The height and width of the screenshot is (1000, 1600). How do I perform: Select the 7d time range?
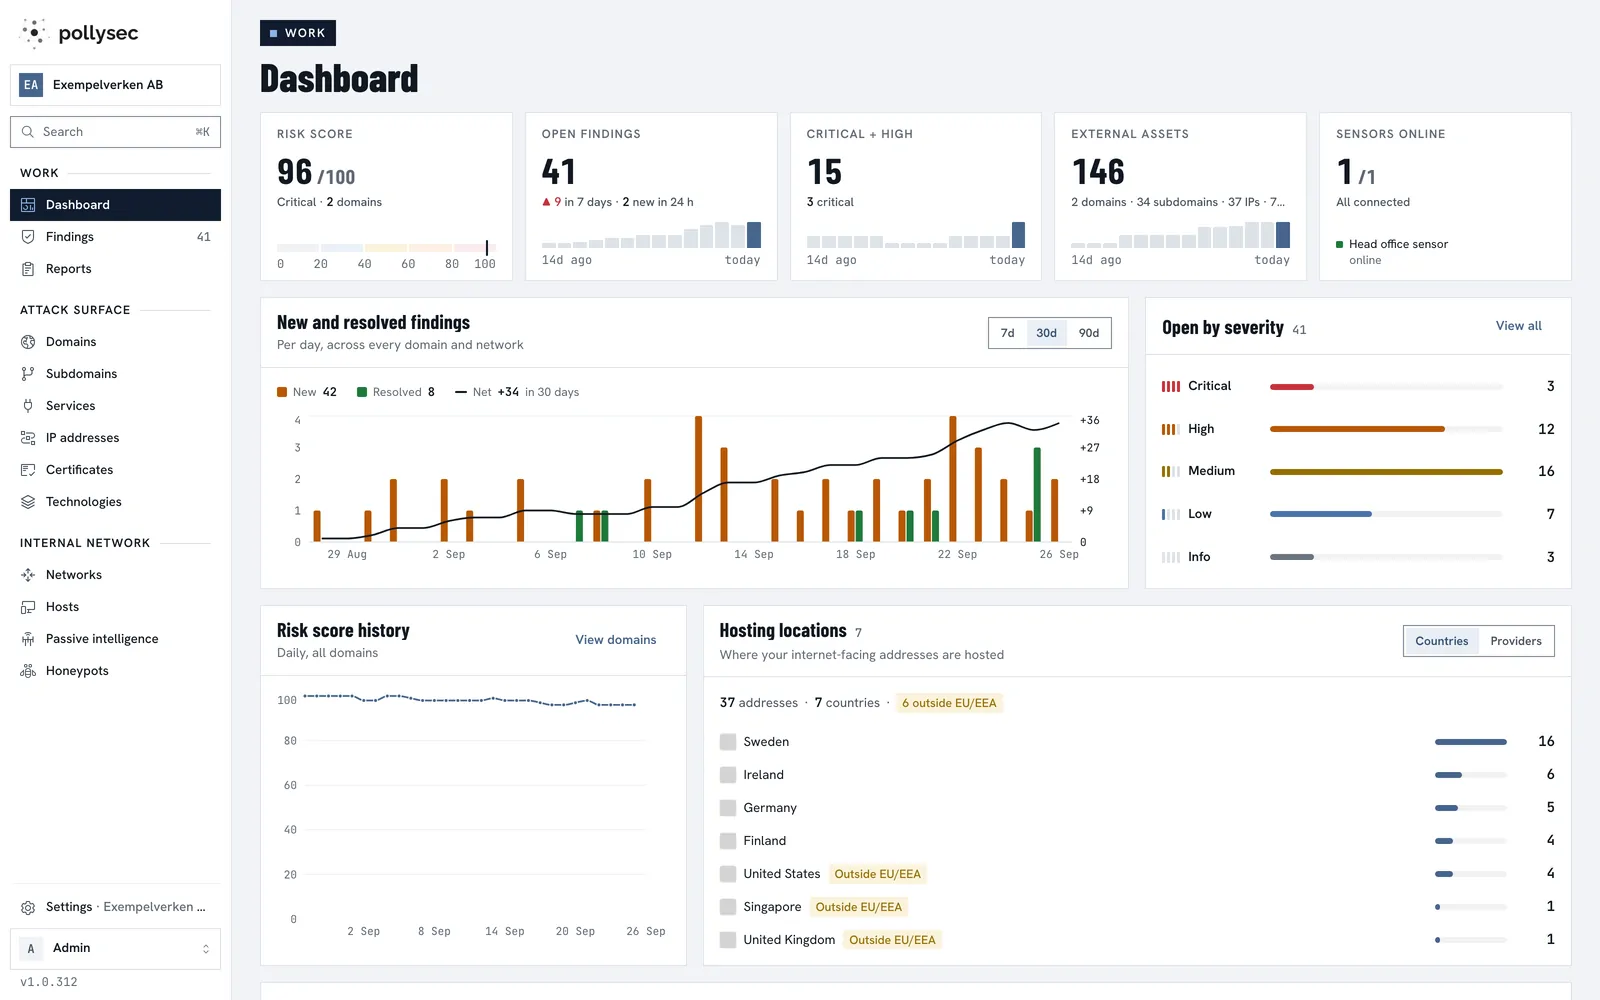pos(1008,333)
